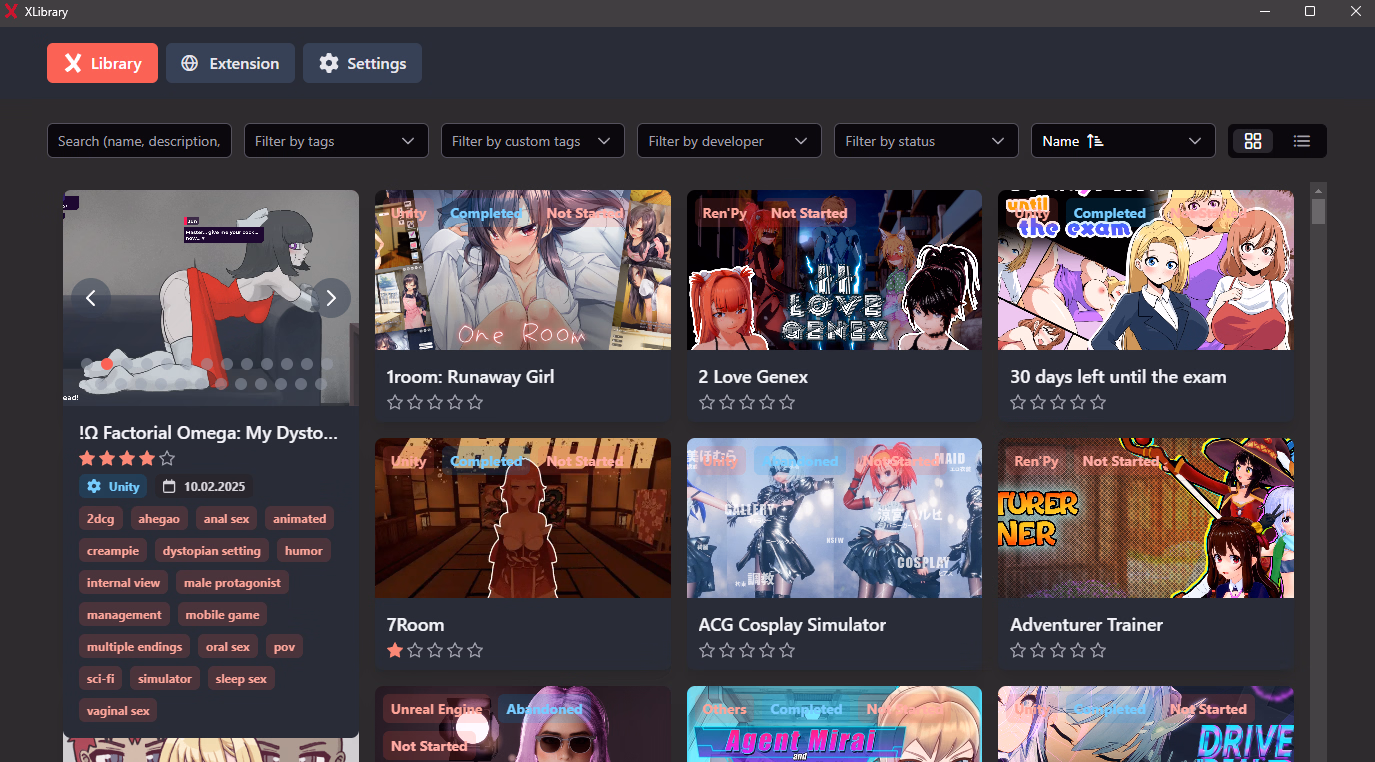Rate 2 Love Genex one star
Image resolution: width=1375 pixels, height=762 pixels.
click(x=707, y=403)
